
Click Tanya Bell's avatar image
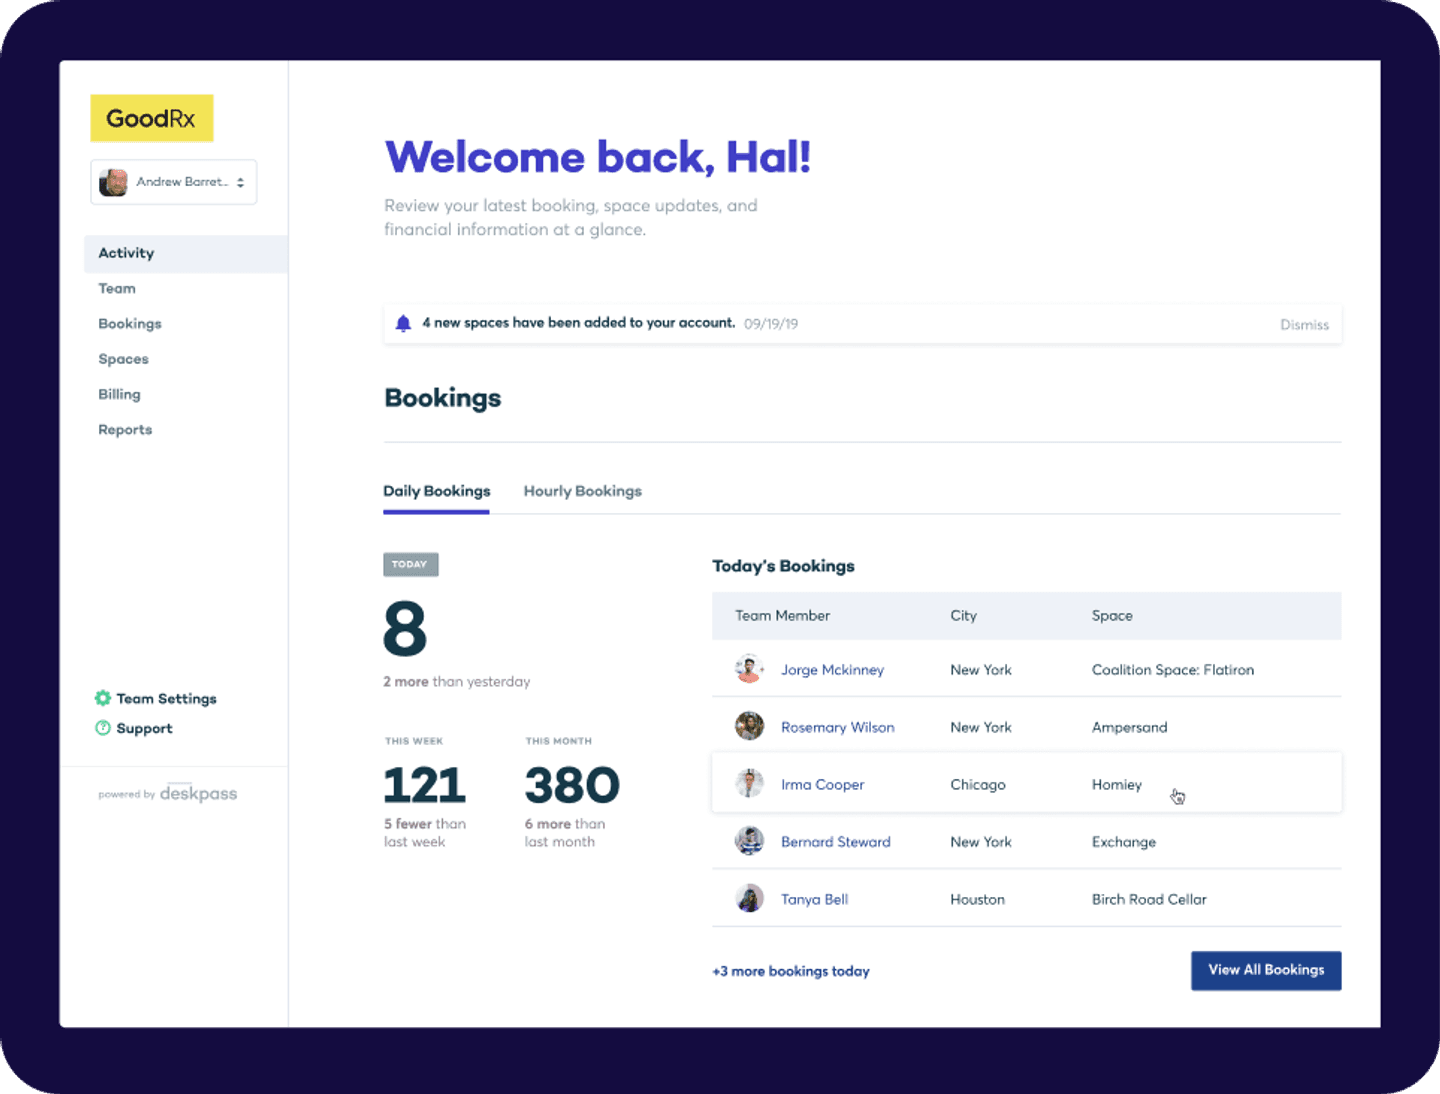pos(749,898)
